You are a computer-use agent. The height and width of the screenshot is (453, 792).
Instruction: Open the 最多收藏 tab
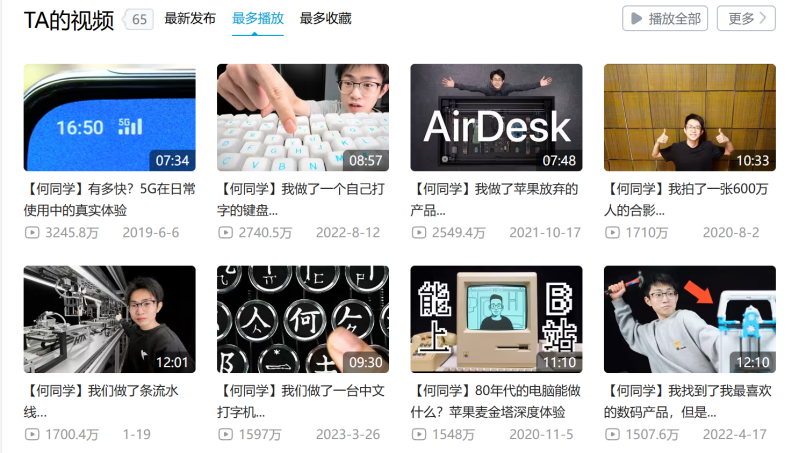click(x=325, y=19)
